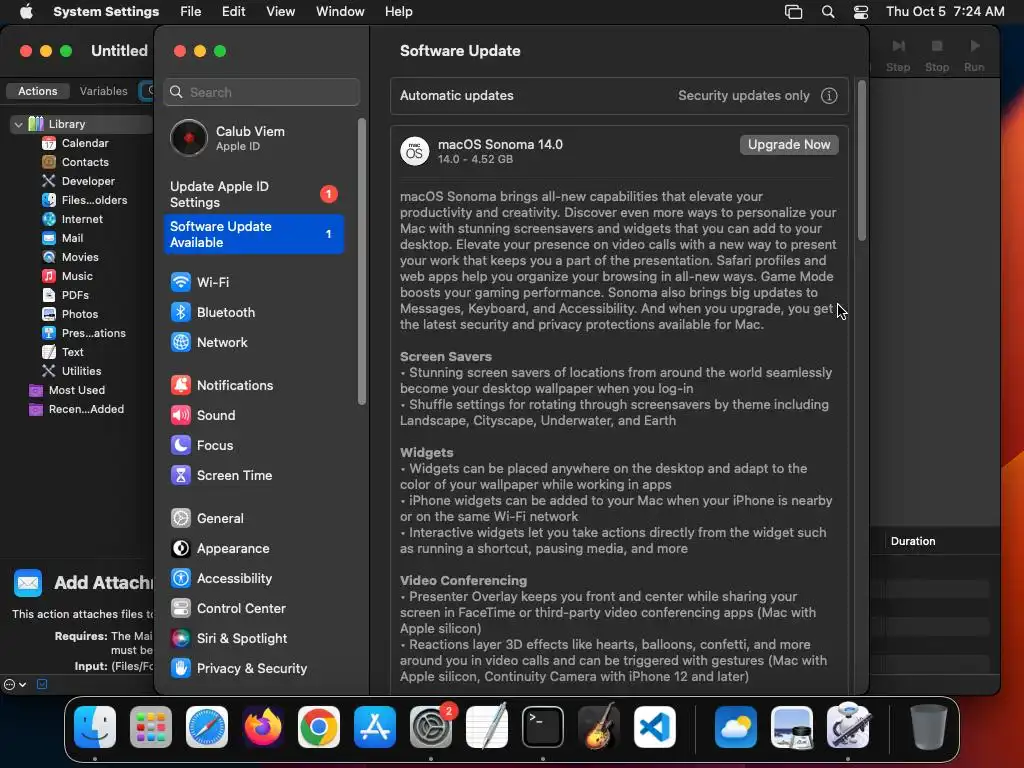Open Terminal from the Dock
This screenshot has width=1024, height=768.
[x=543, y=727]
